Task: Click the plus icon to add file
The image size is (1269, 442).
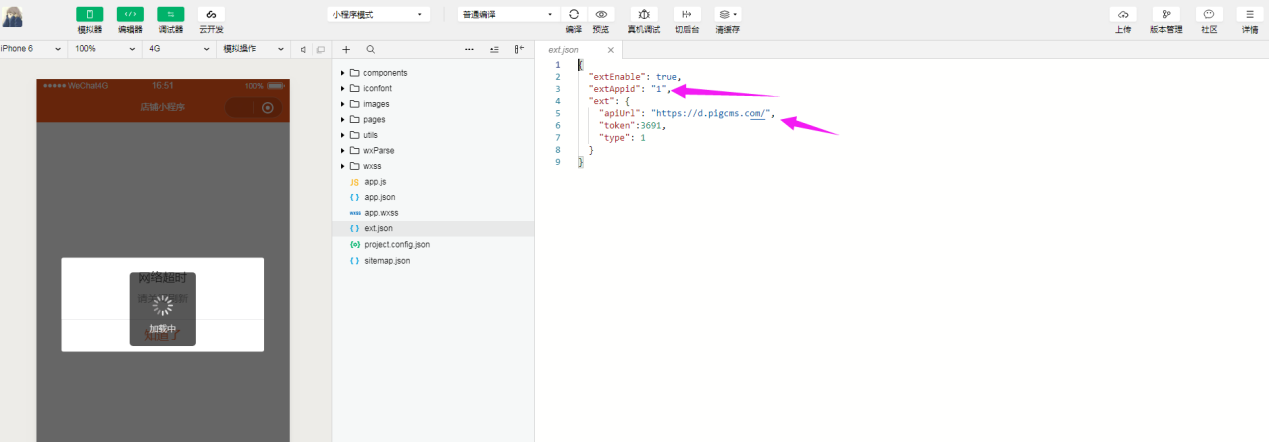Action: 346,49
